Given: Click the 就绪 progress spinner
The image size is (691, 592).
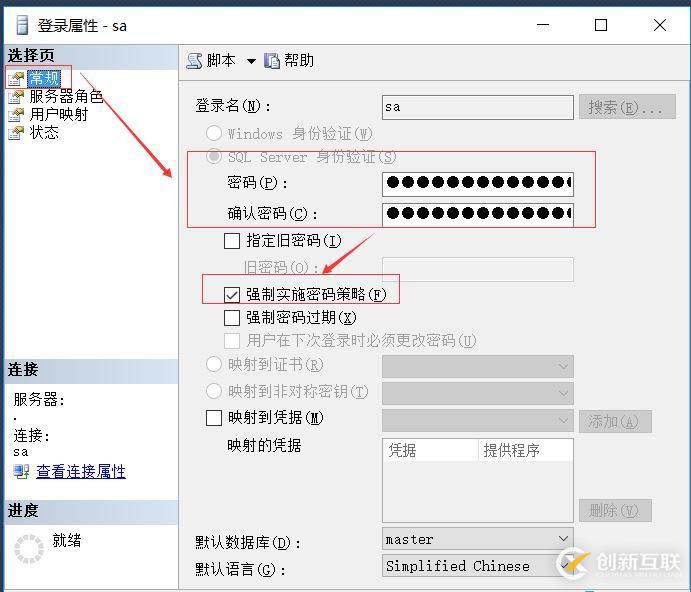Looking at the screenshot, I should (x=29, y=549).
